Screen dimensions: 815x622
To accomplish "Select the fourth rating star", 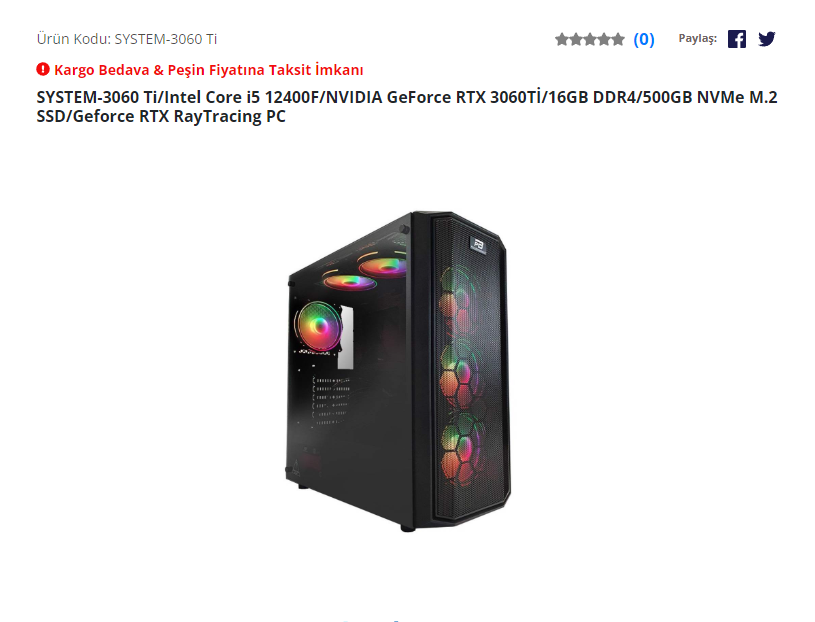I will pyautogui.click(x=604, y=39).
